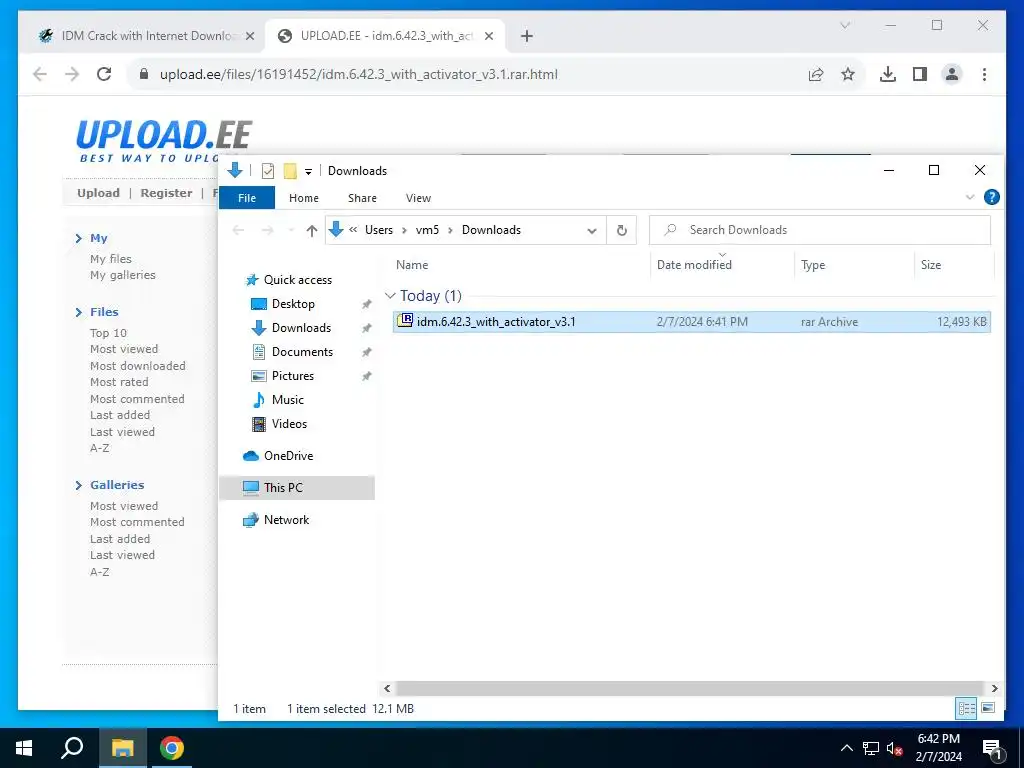This screenshot has width=1024, height=768.
Task: Refresh the Downloads folder
Action: click(622, 231)
